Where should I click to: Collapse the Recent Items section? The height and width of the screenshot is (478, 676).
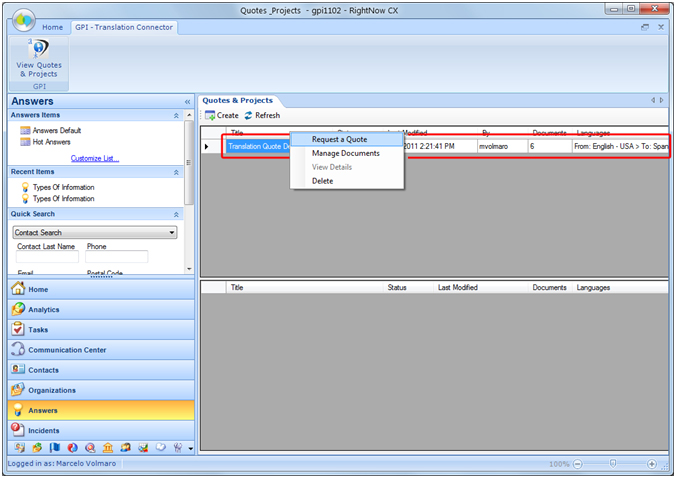coord(177,172)
